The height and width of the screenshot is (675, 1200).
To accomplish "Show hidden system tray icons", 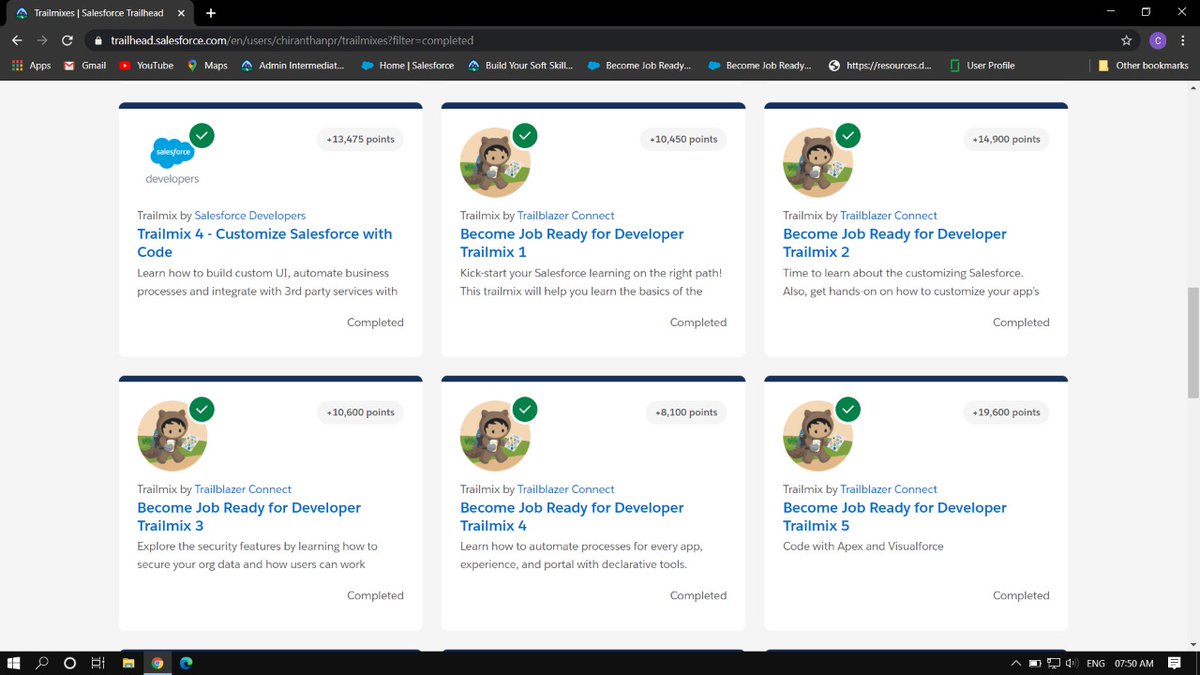I will tap(1016, 663).
